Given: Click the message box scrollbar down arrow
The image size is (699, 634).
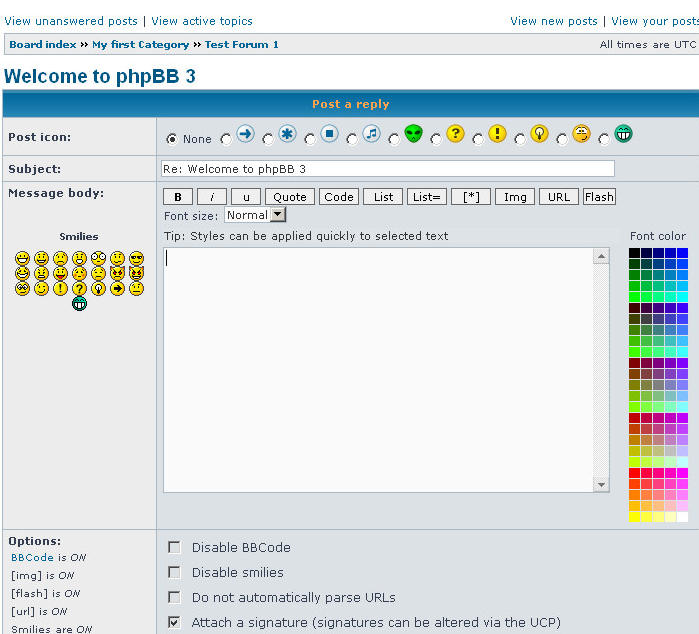Looking at the screenshot, I should tap(601, 484).
